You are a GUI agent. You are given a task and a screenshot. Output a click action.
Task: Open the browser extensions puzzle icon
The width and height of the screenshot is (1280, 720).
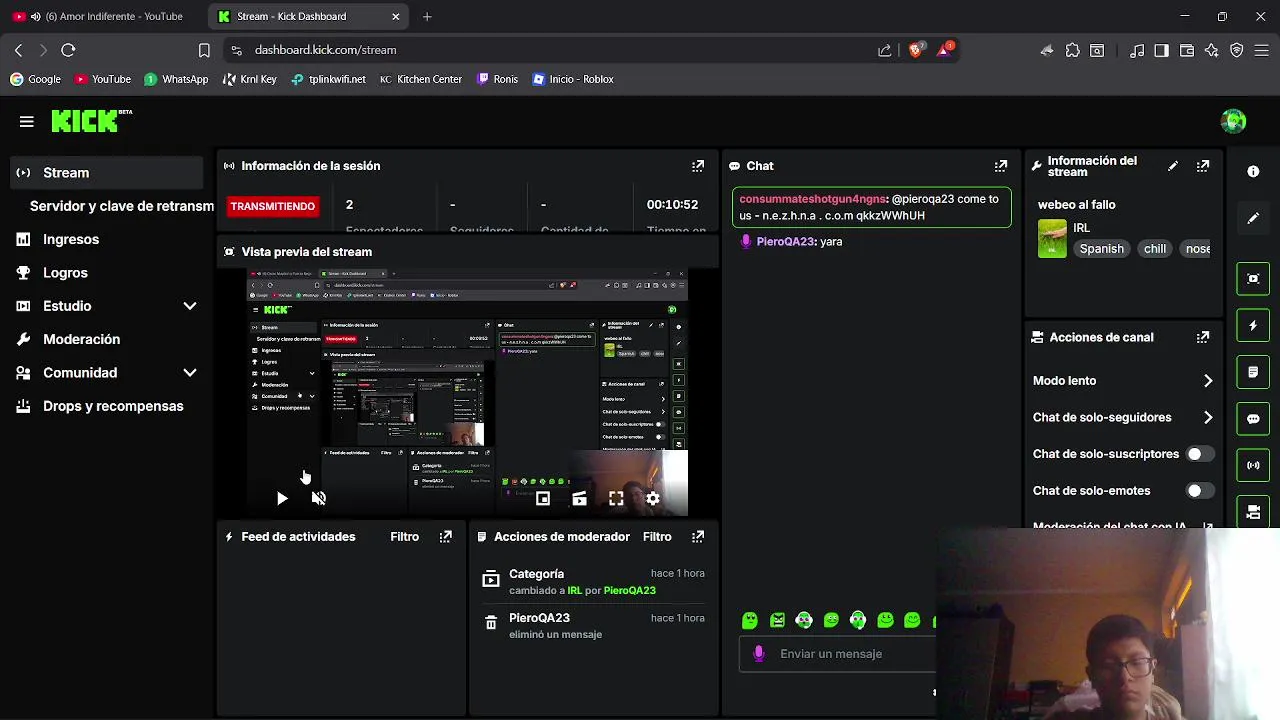[x=1073, y=50]
